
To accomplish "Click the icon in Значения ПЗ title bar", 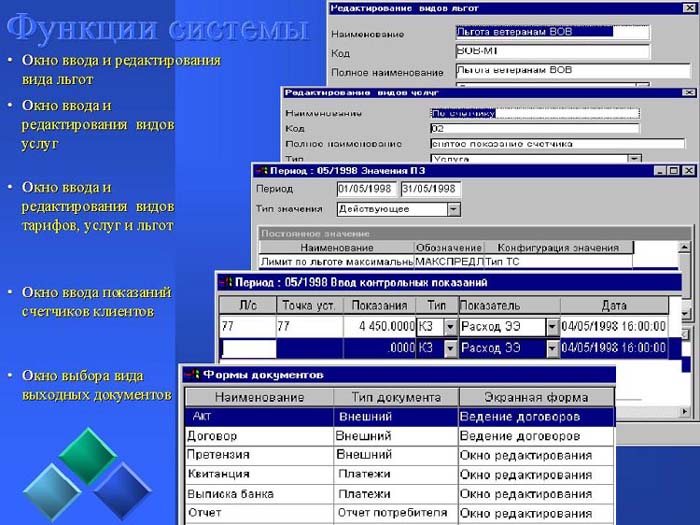I will 261,171.
